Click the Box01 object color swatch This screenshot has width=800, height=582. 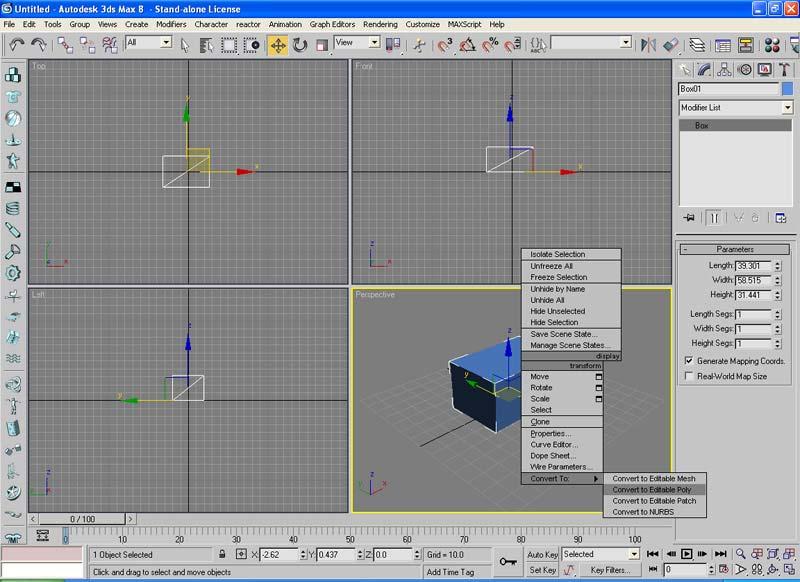pos(787,89)
